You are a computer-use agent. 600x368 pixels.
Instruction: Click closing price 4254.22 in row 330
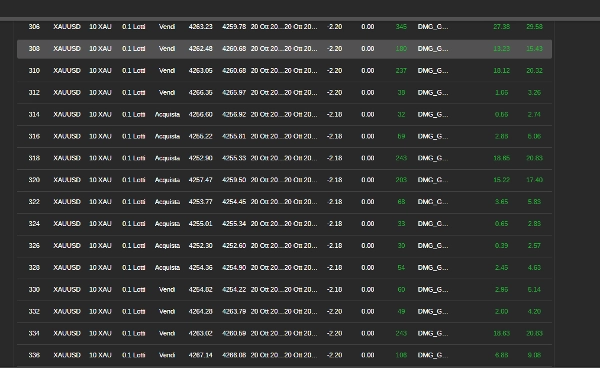234,290
